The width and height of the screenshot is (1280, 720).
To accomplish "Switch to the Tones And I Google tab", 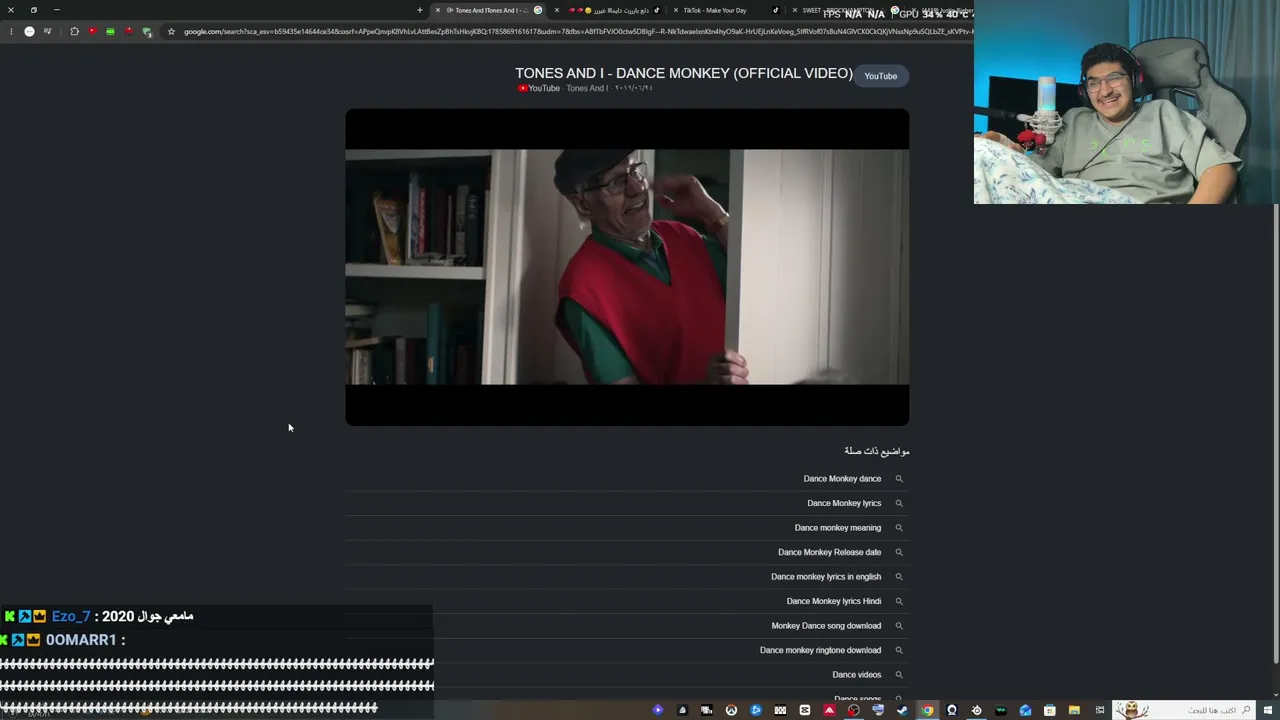I will tap(488, 10).
